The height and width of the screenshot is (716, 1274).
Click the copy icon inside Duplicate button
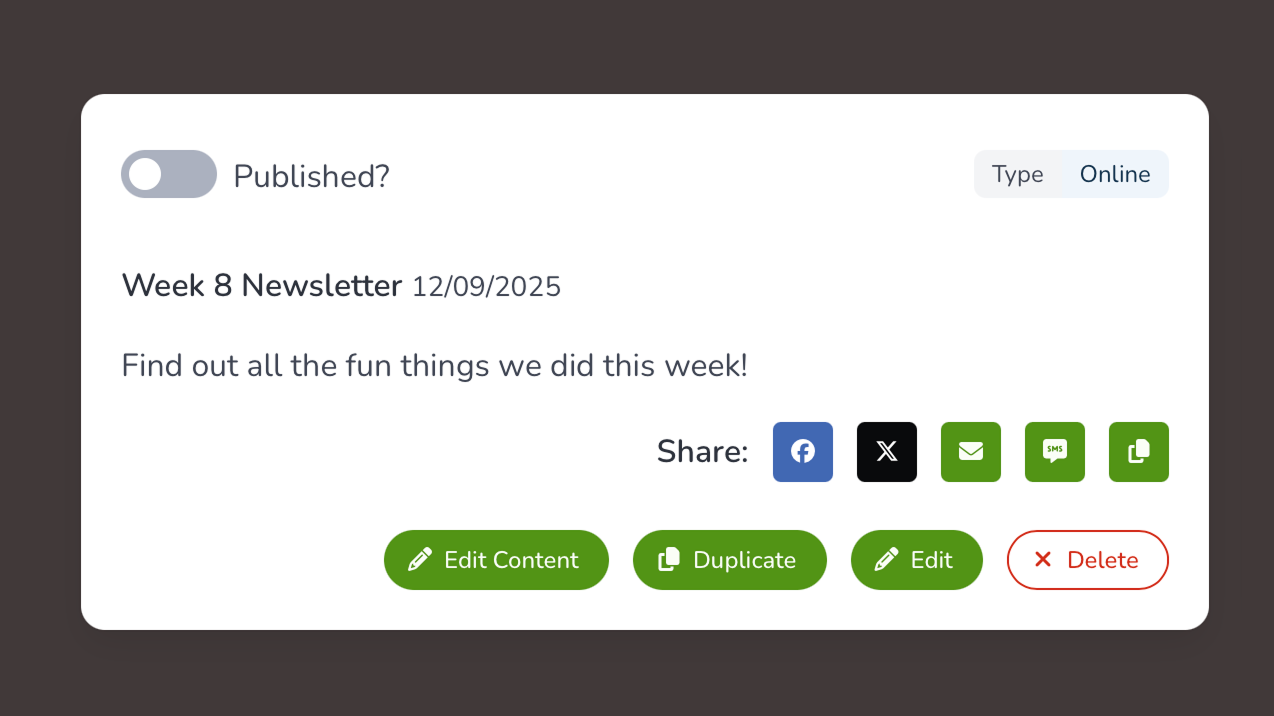click(x=669, y=560)
